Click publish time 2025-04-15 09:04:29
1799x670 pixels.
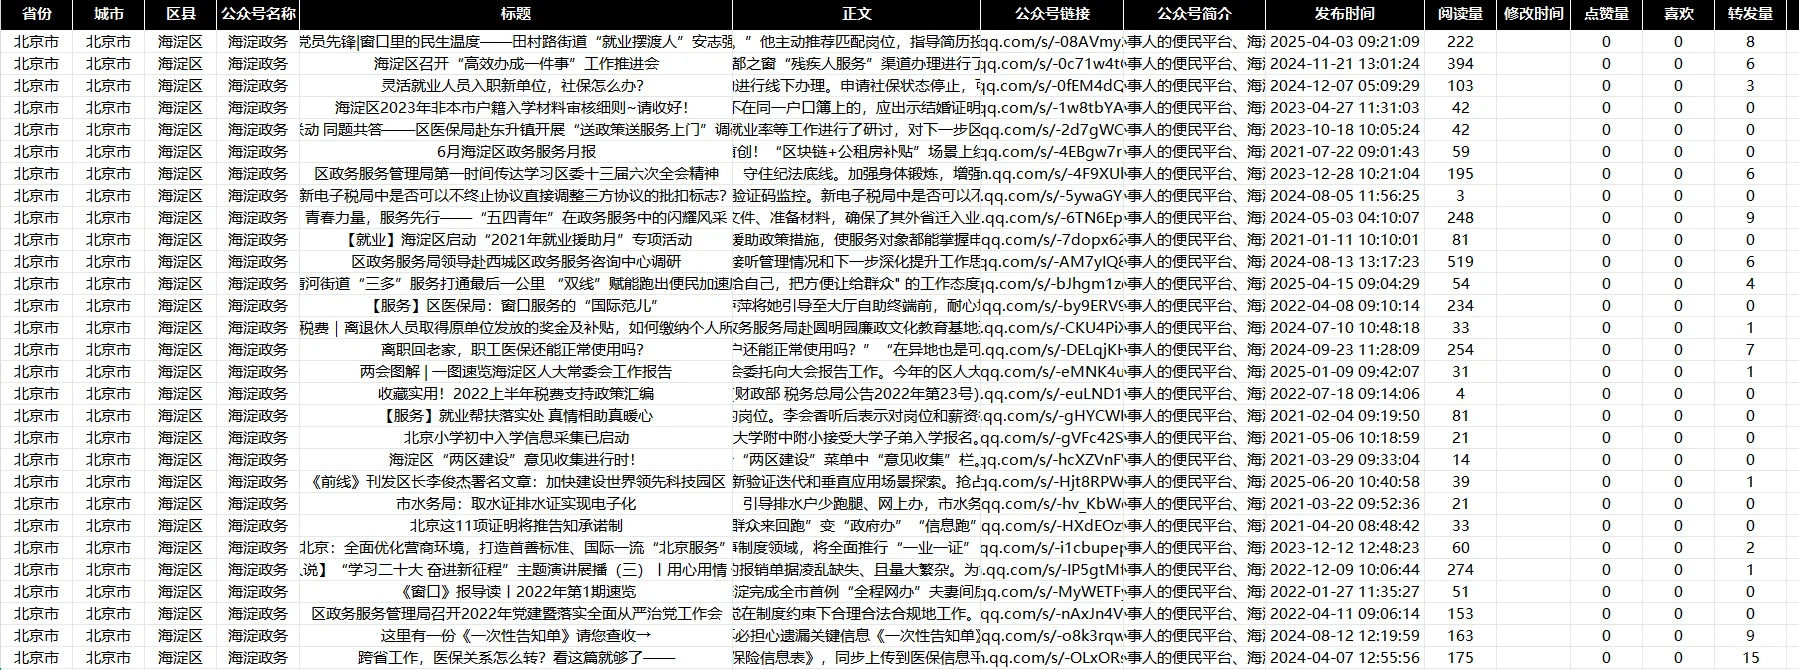(x=1345, y=283)
